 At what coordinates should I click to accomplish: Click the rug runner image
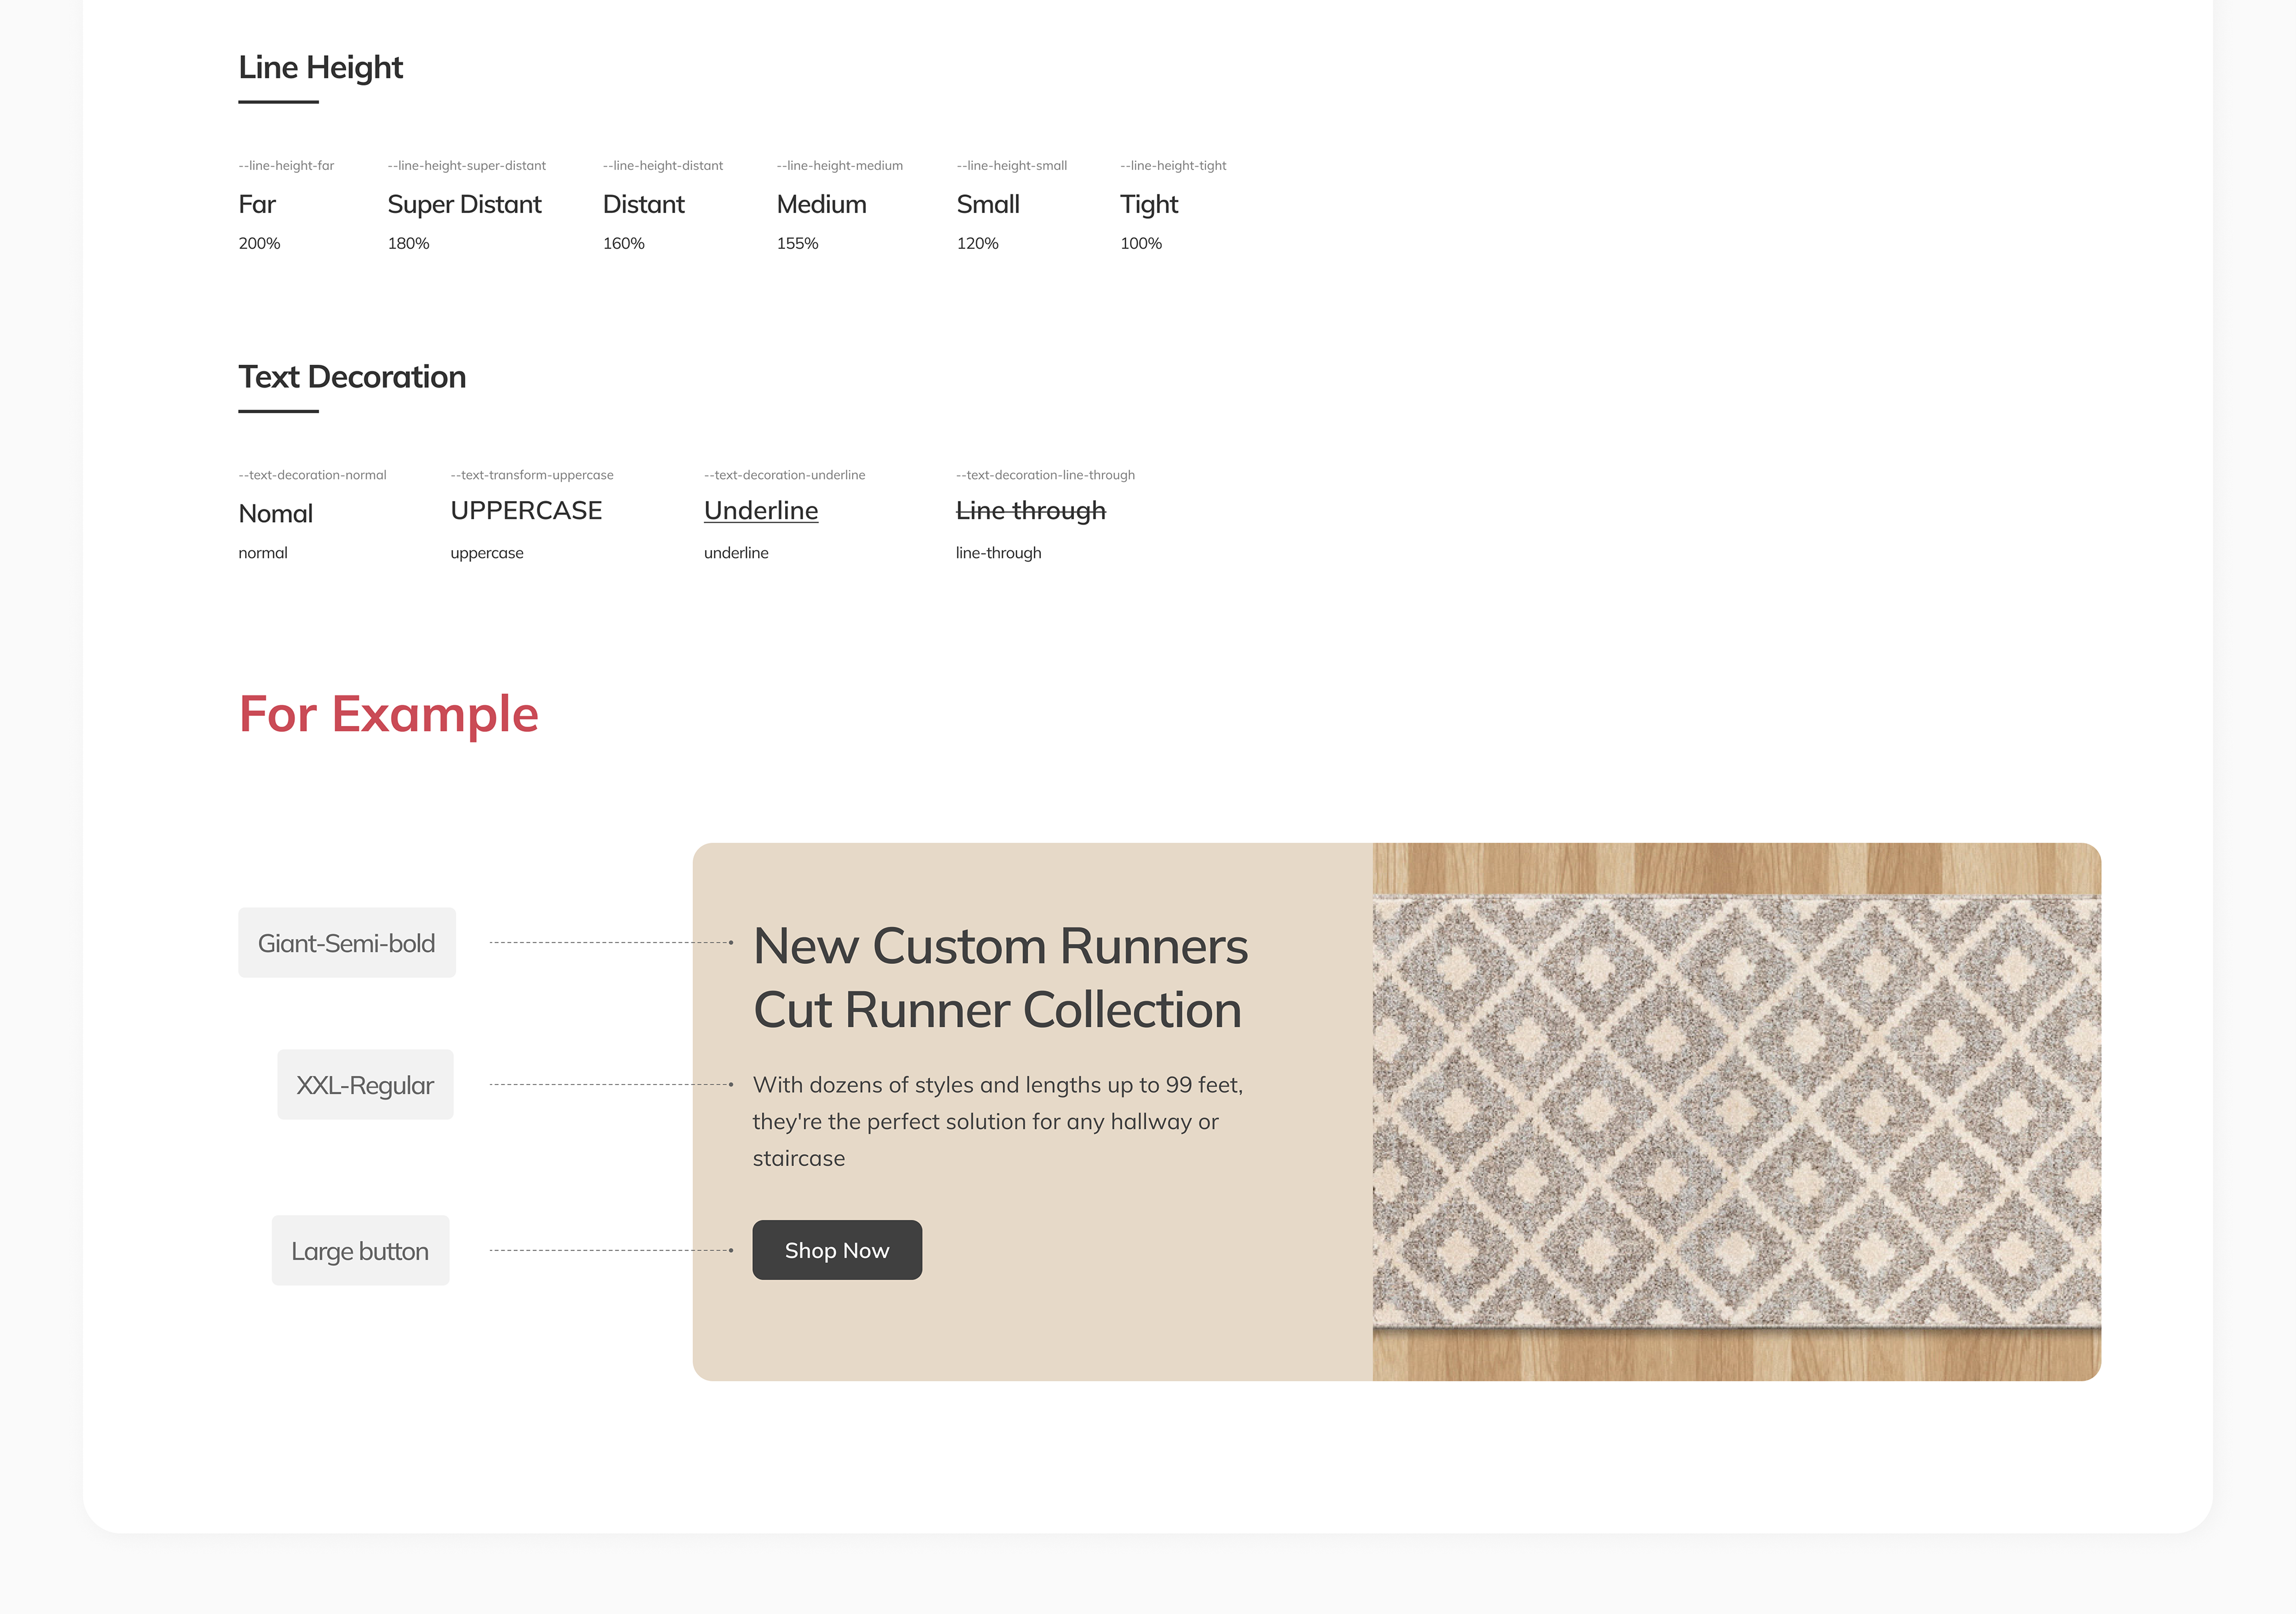(x=1736, y=1112)
